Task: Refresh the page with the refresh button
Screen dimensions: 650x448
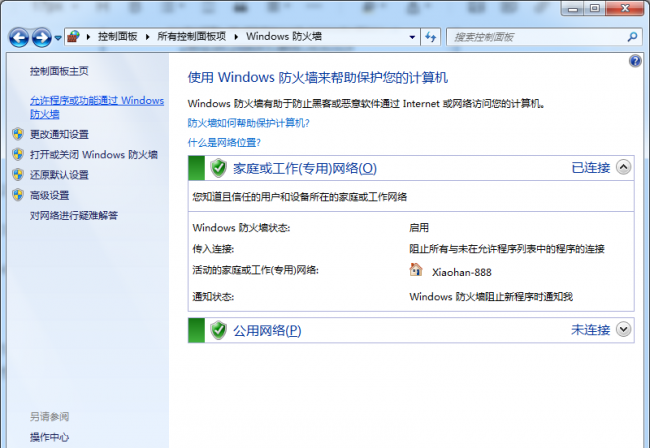Action: tap(431, 37)
